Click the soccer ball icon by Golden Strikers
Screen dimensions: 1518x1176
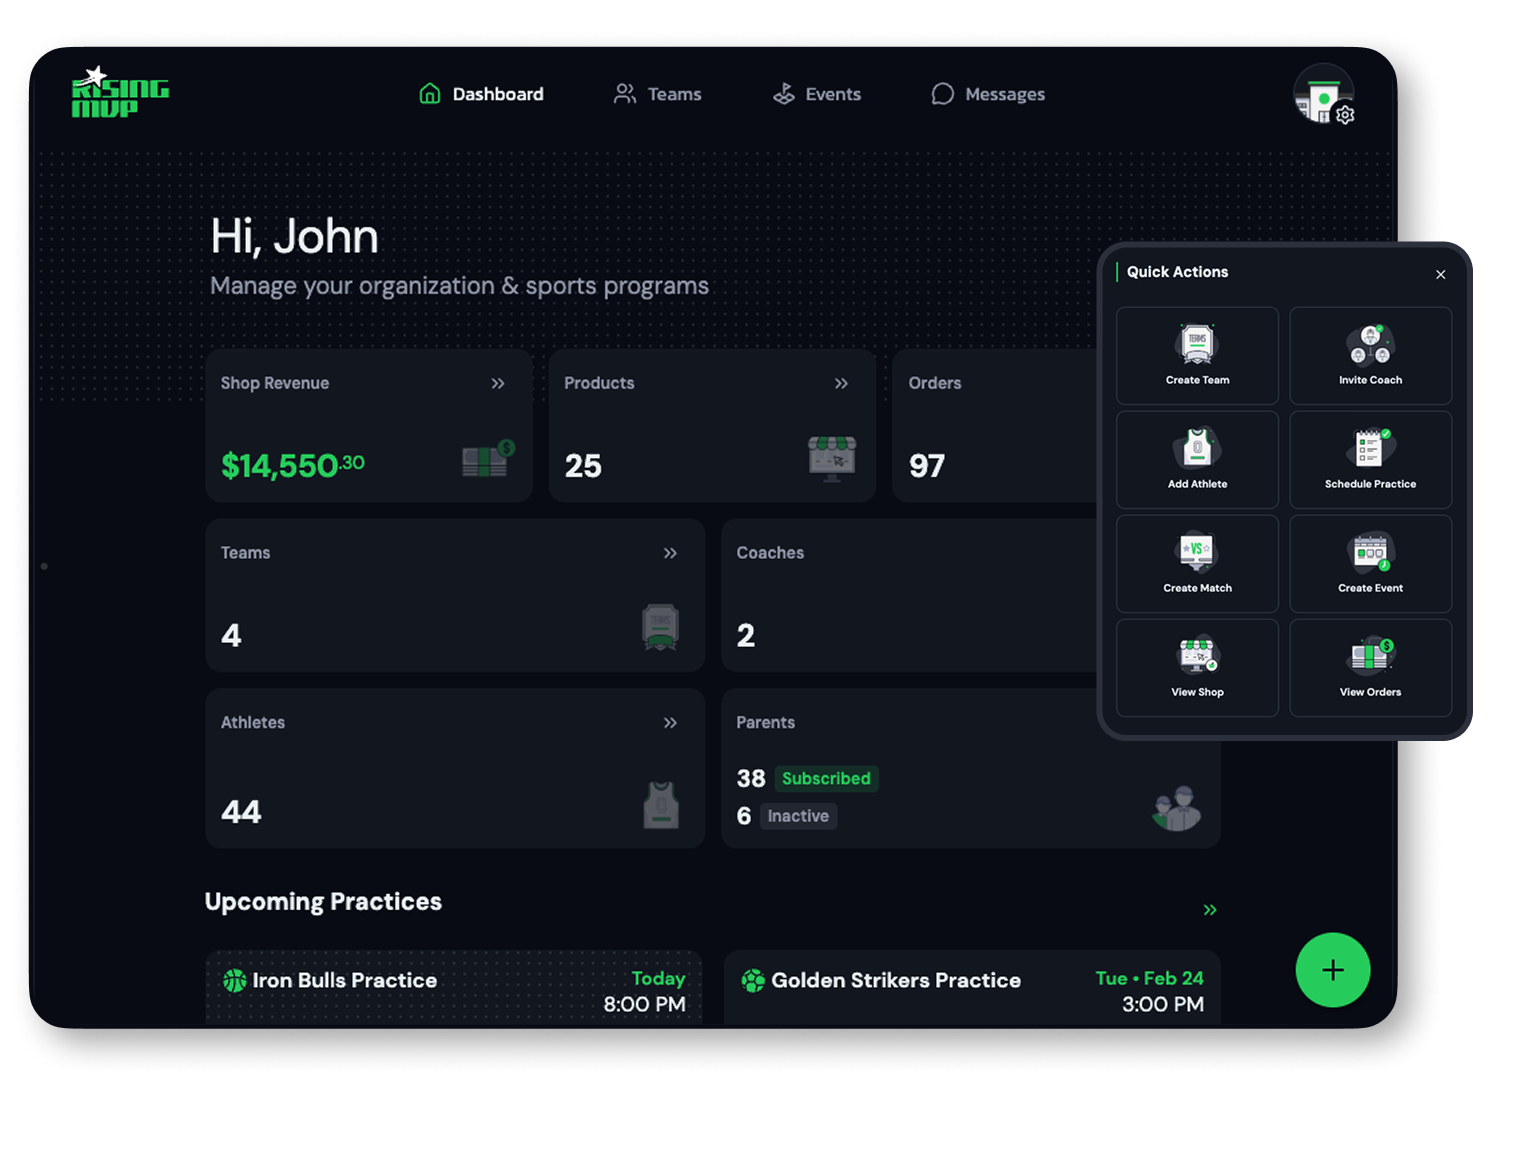tap(753, 981)
